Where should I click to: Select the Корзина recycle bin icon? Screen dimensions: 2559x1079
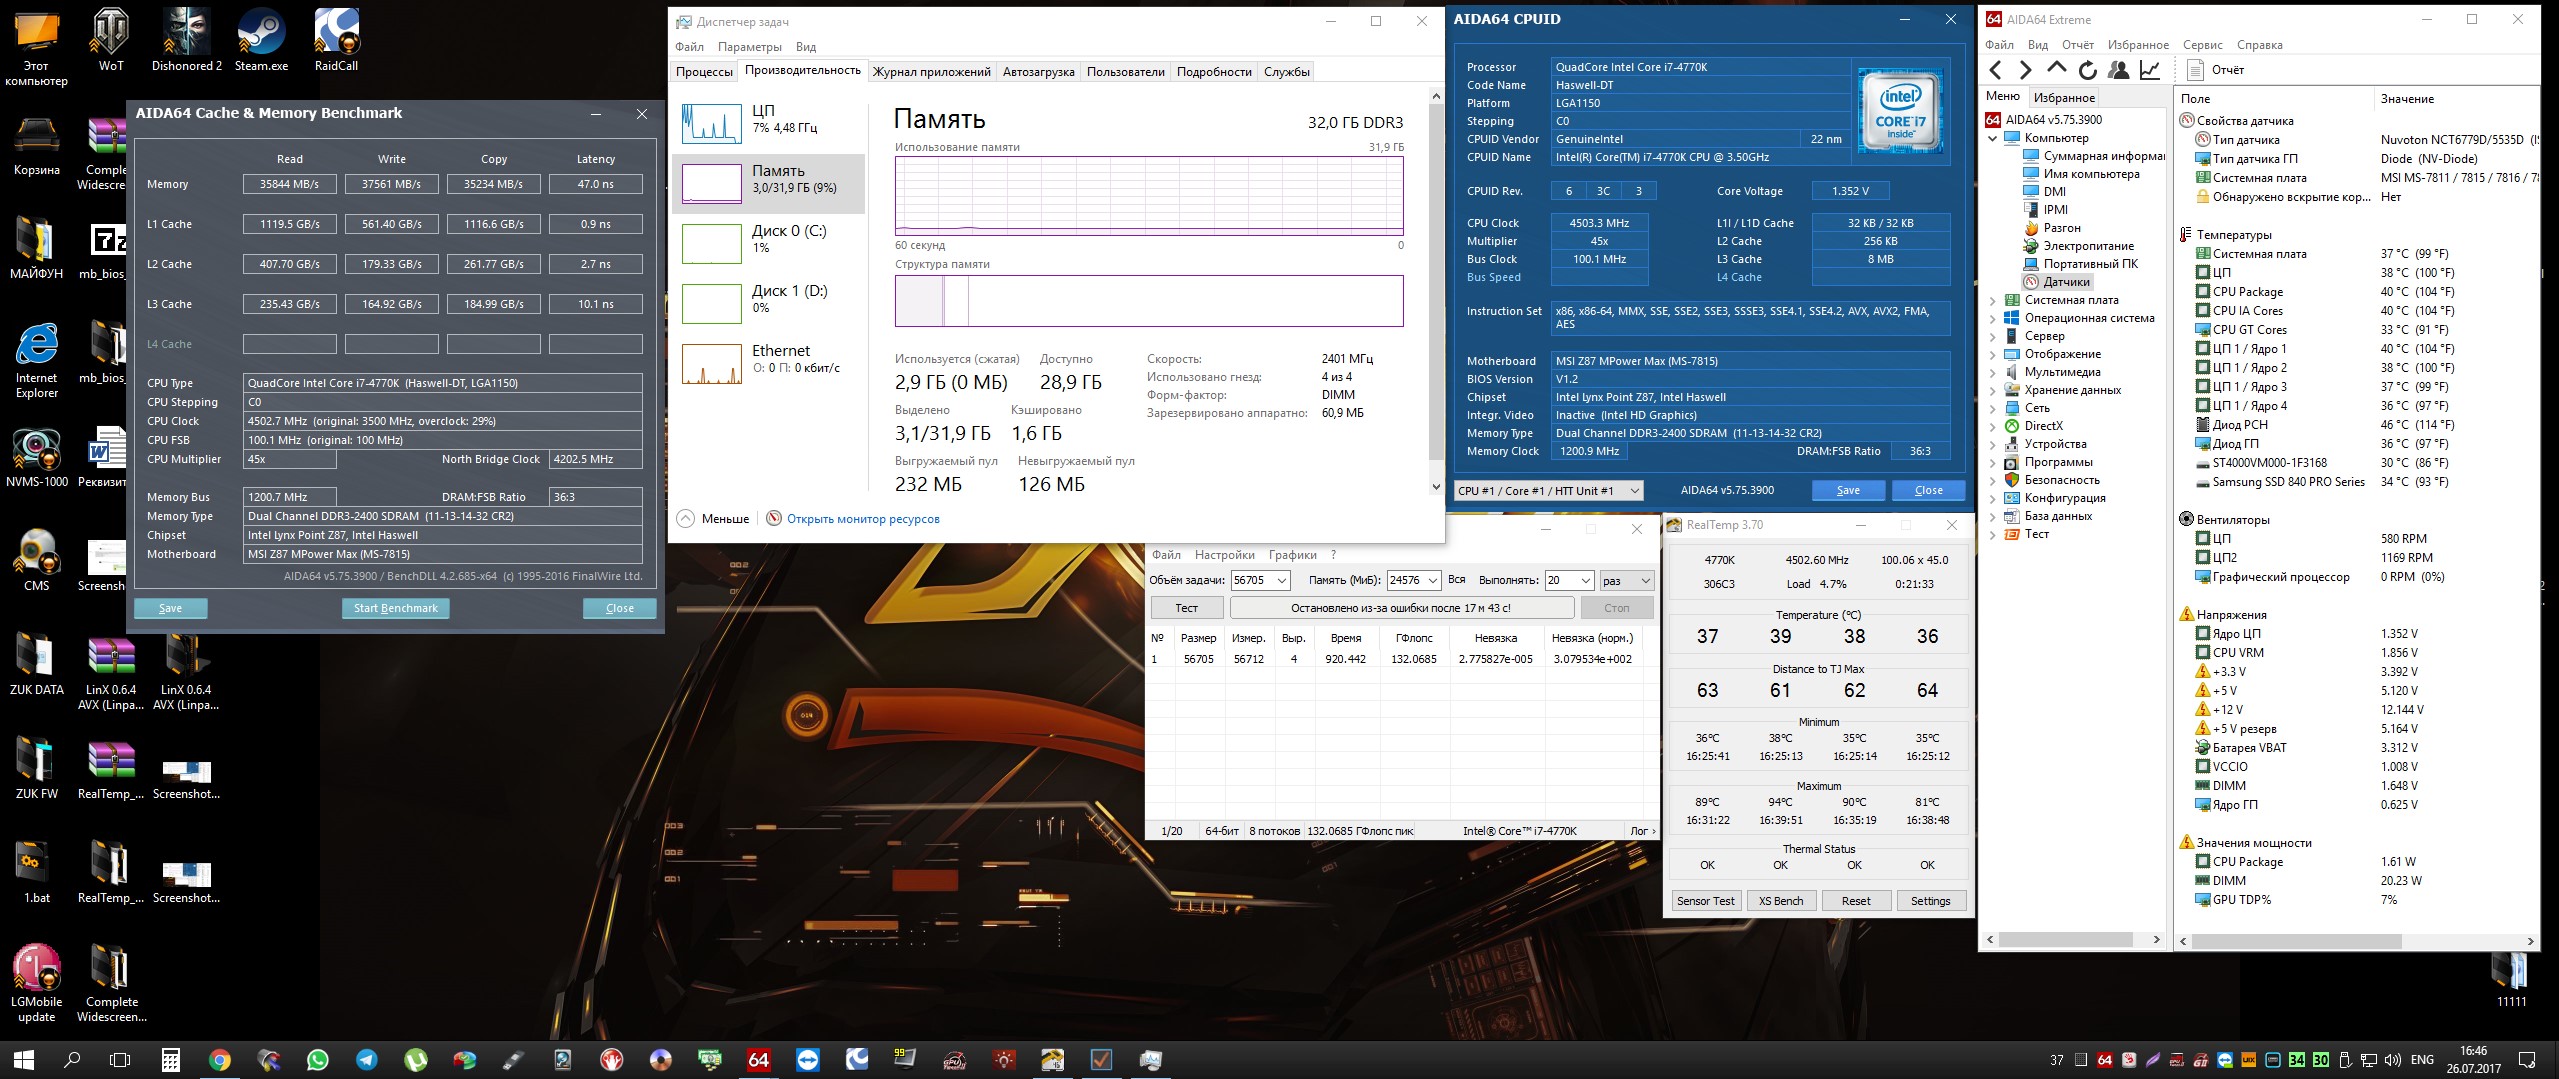coord(36,146)
